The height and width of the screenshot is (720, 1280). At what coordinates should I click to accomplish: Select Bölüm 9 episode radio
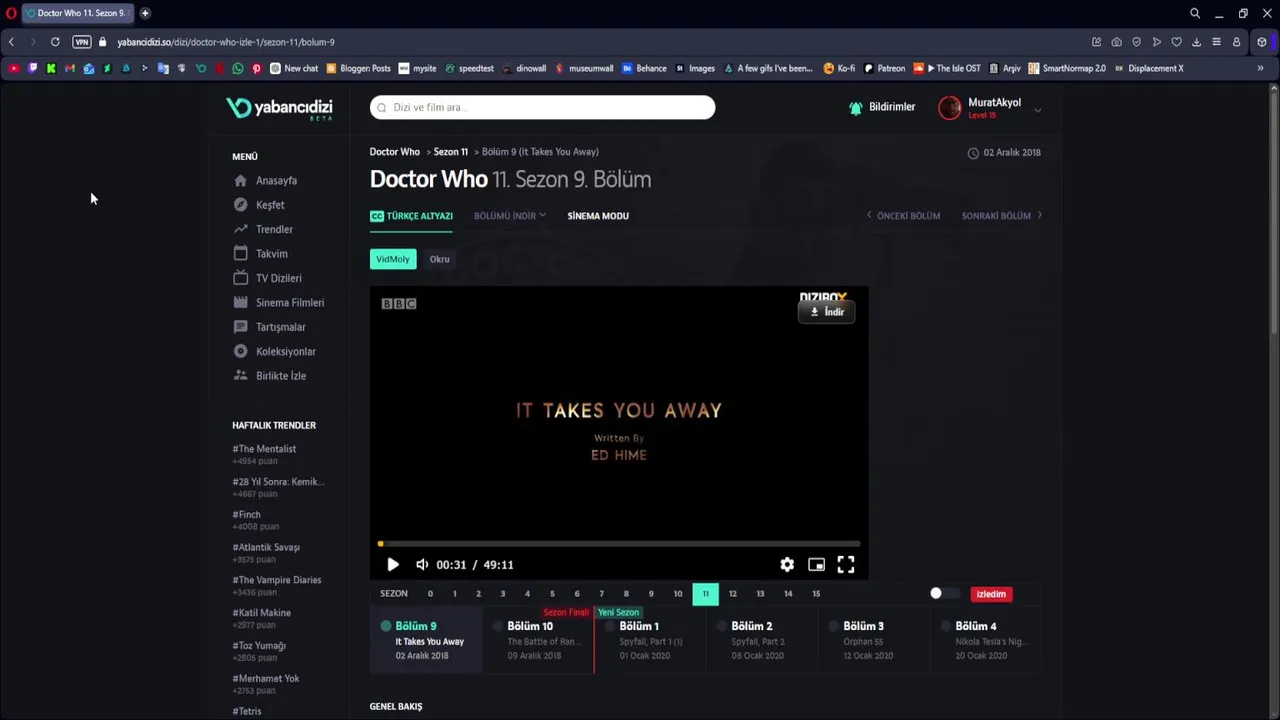(386, 626)
